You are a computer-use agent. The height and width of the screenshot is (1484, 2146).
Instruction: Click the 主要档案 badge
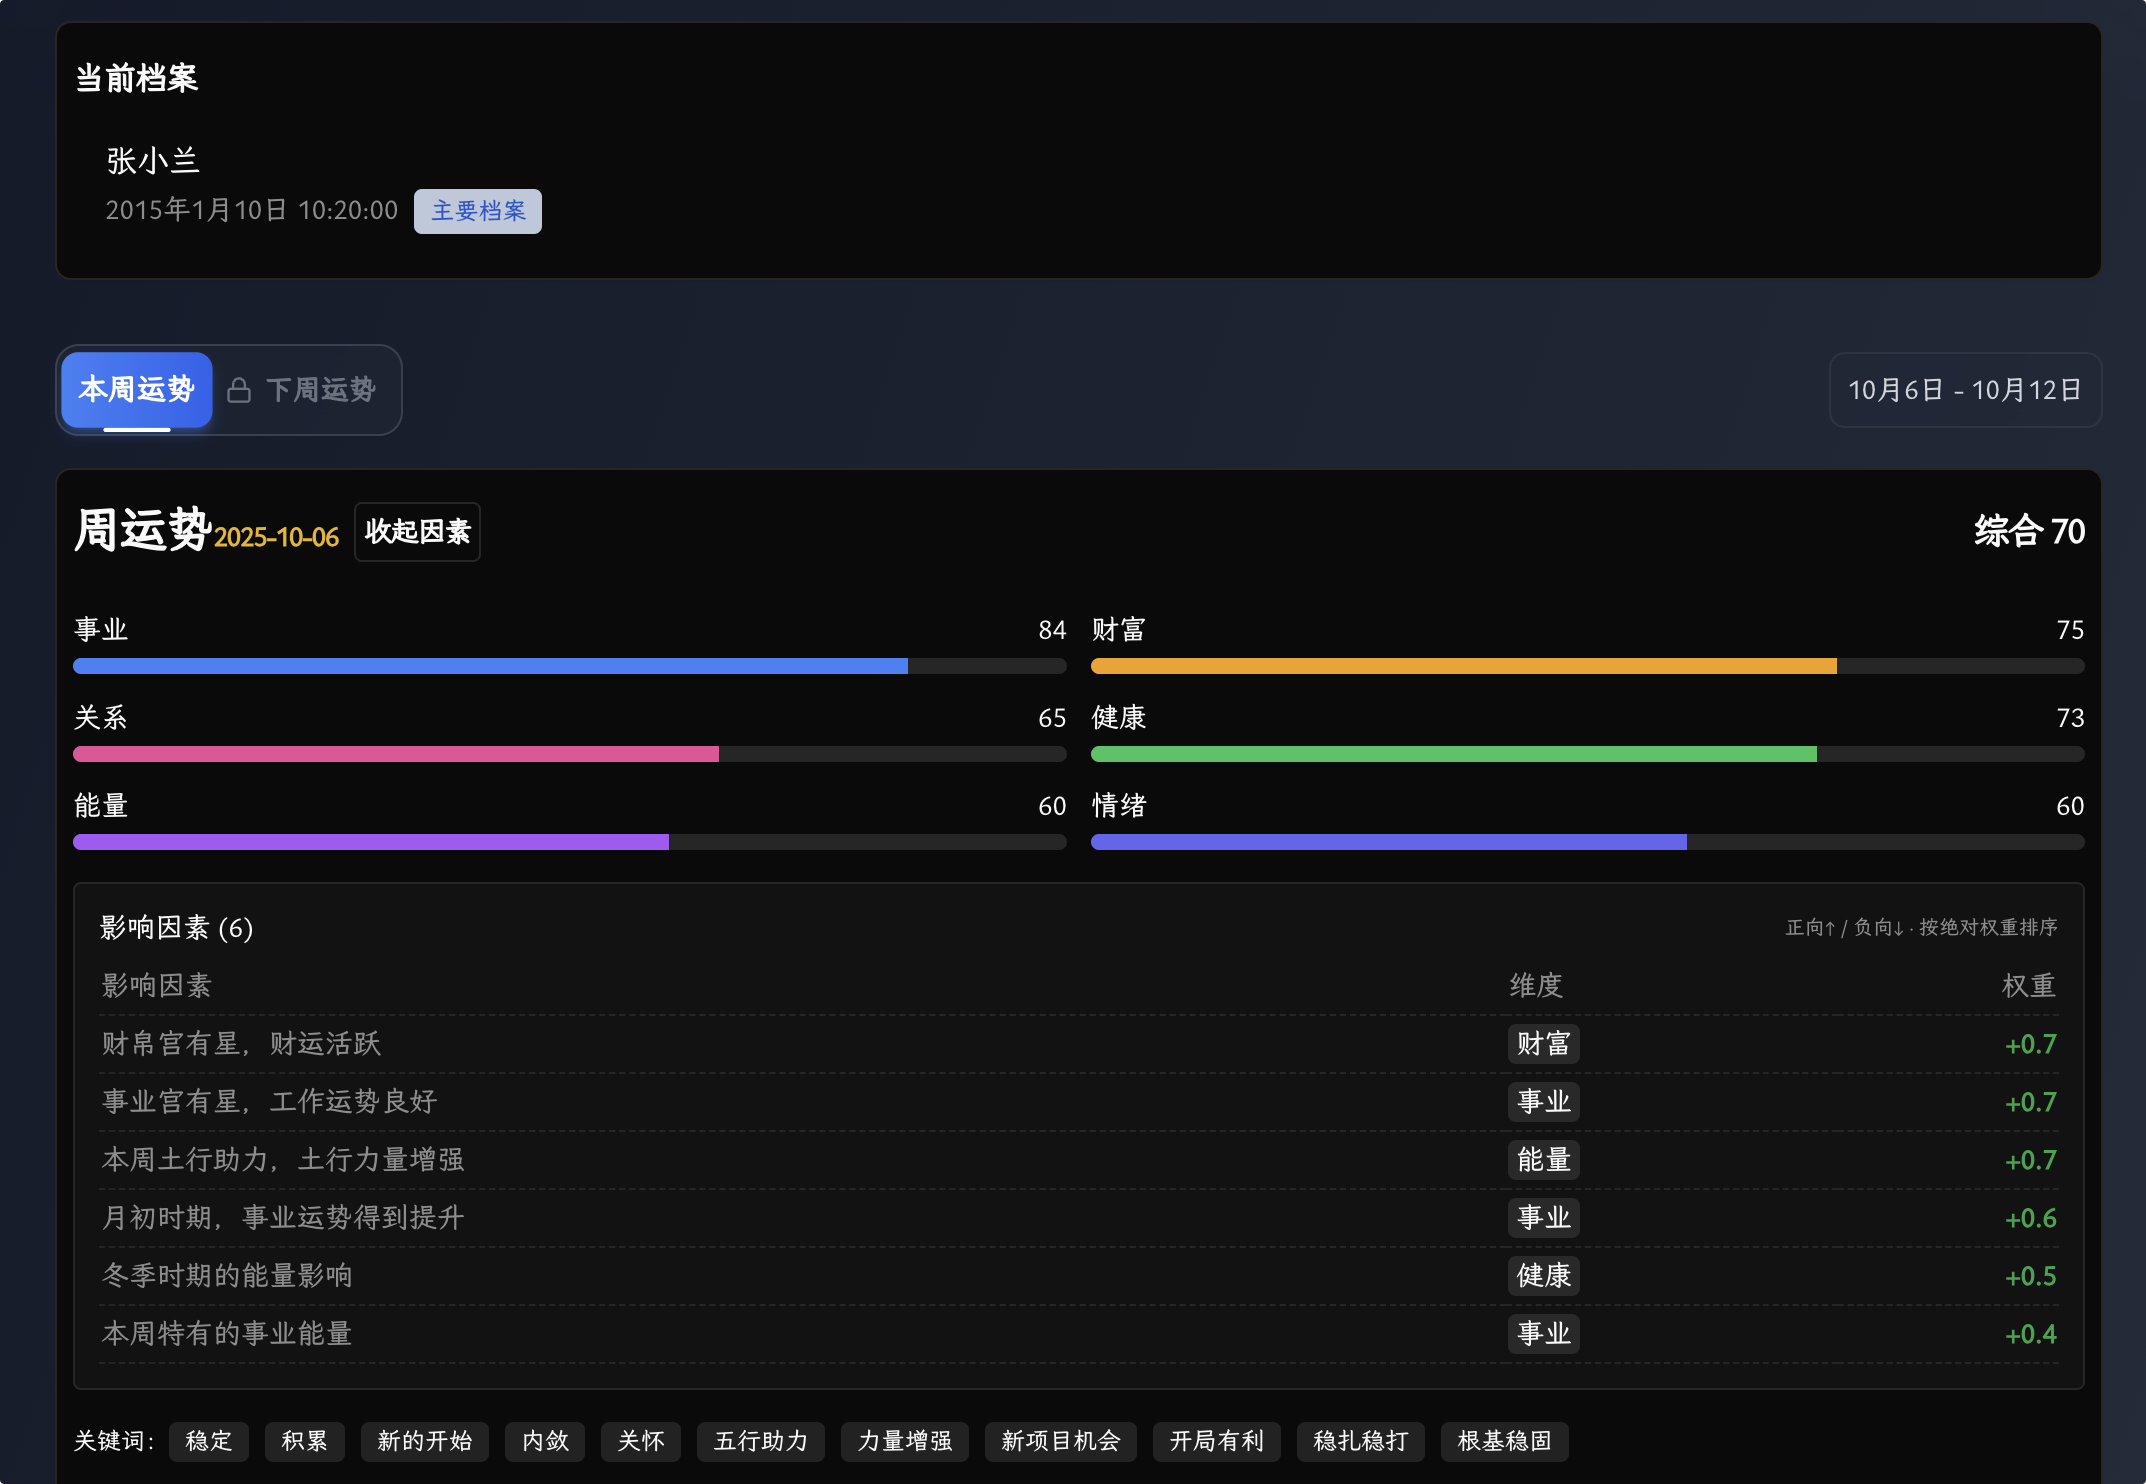coord(478,211)
